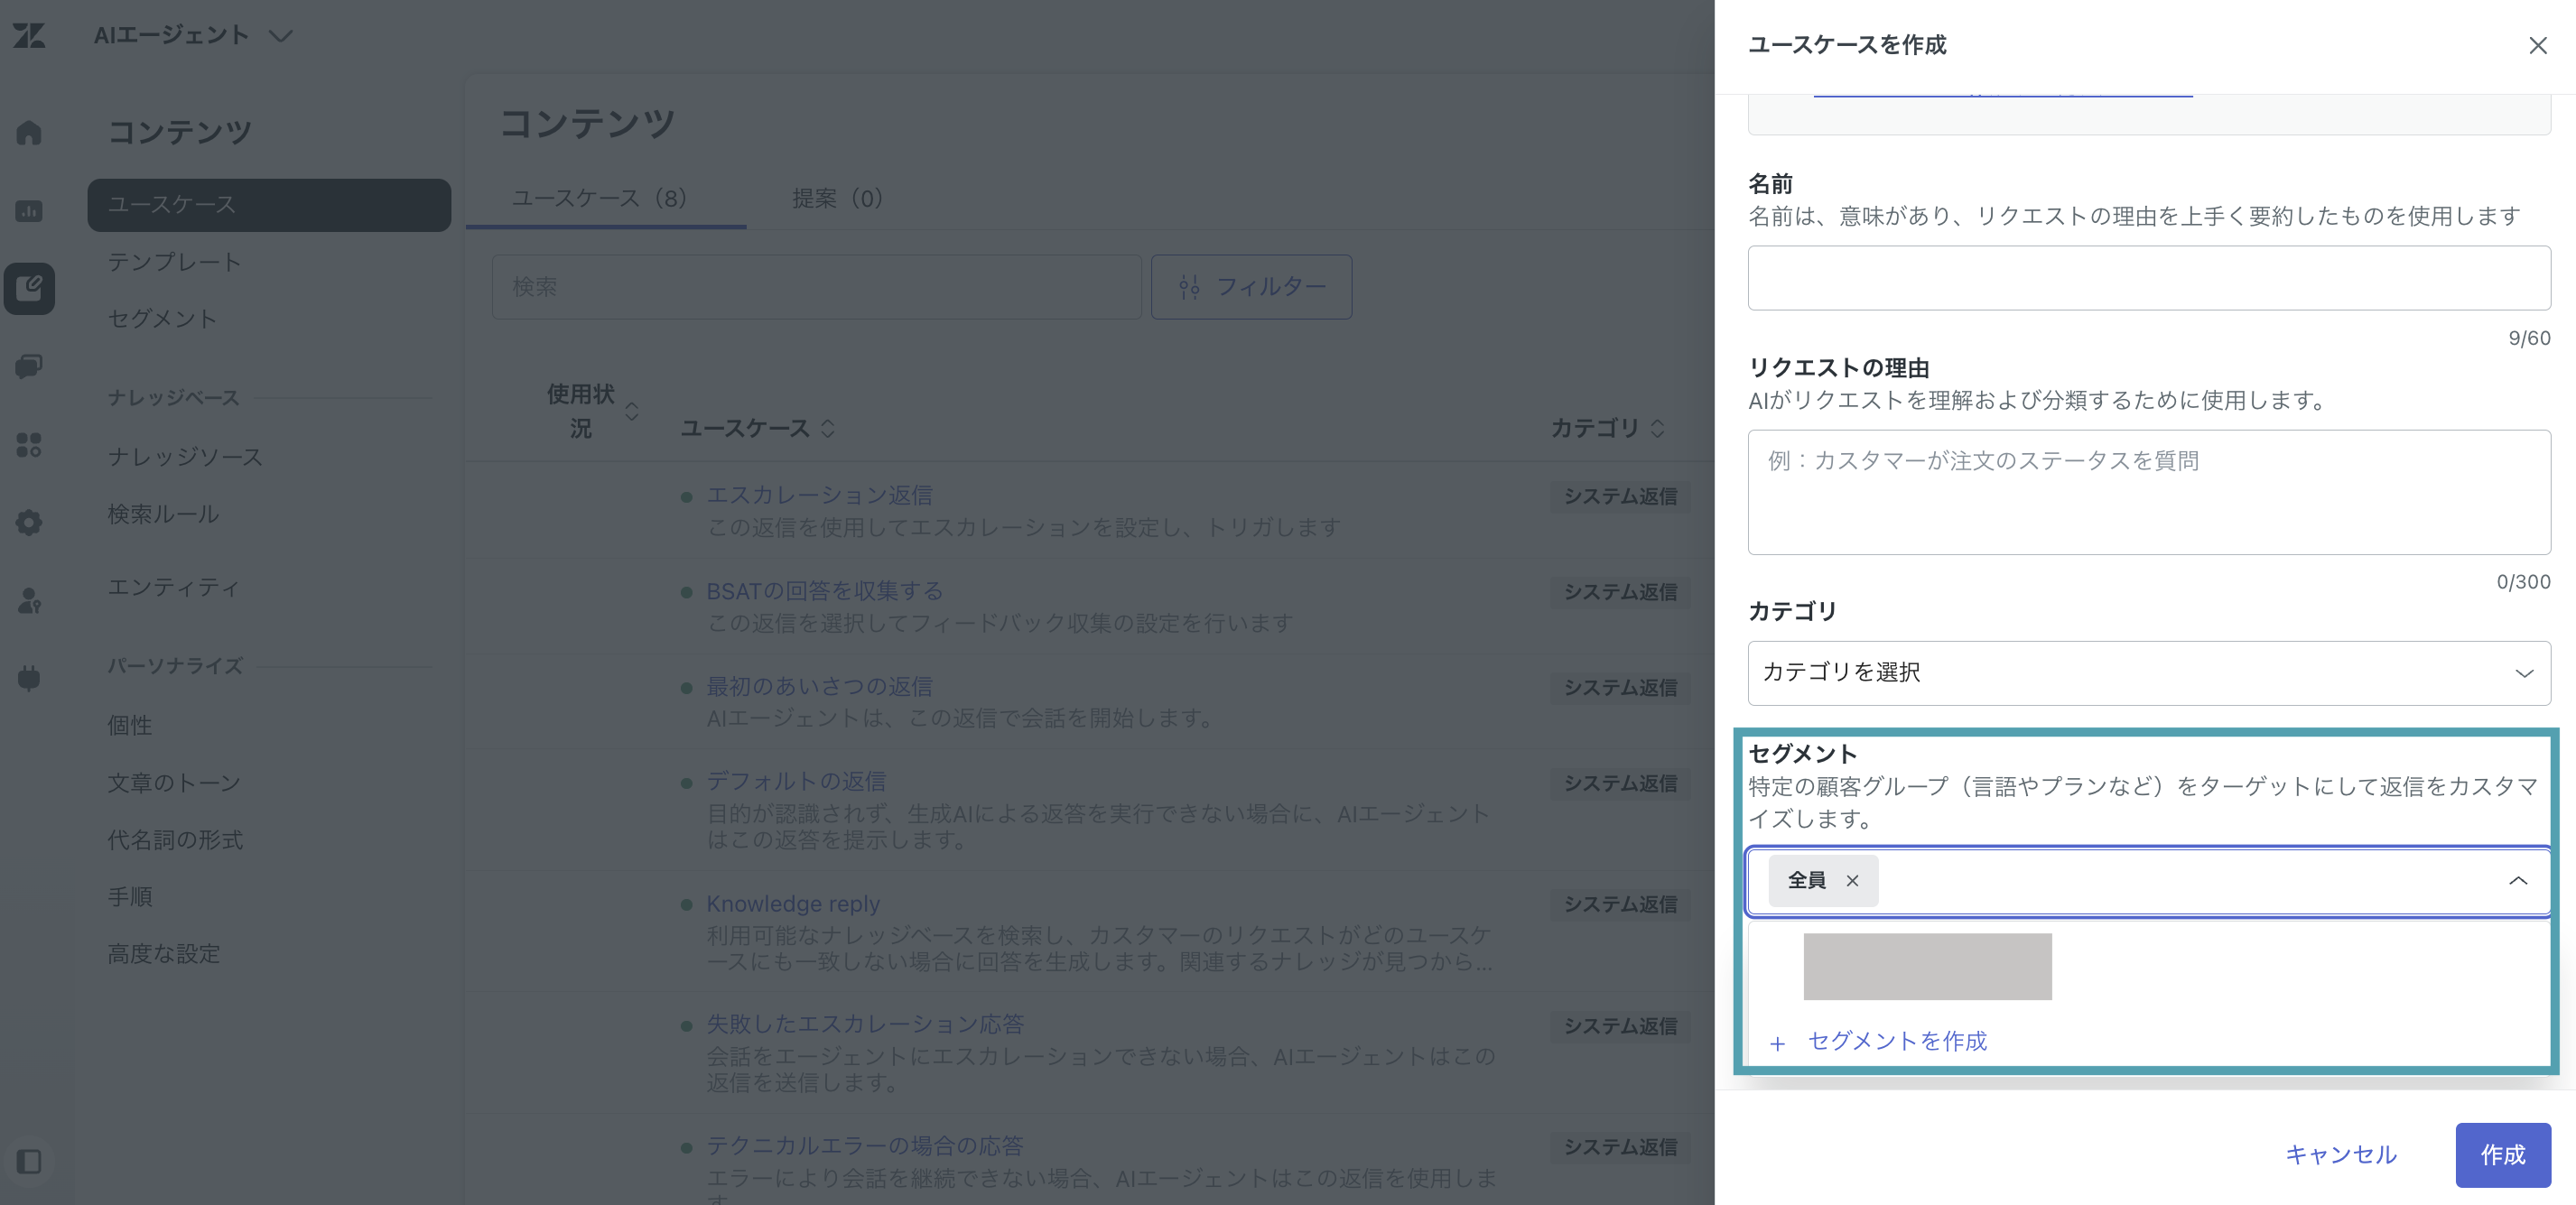
Task: Open the analytics chart icon in sidebar
Action: pos(29,211)
